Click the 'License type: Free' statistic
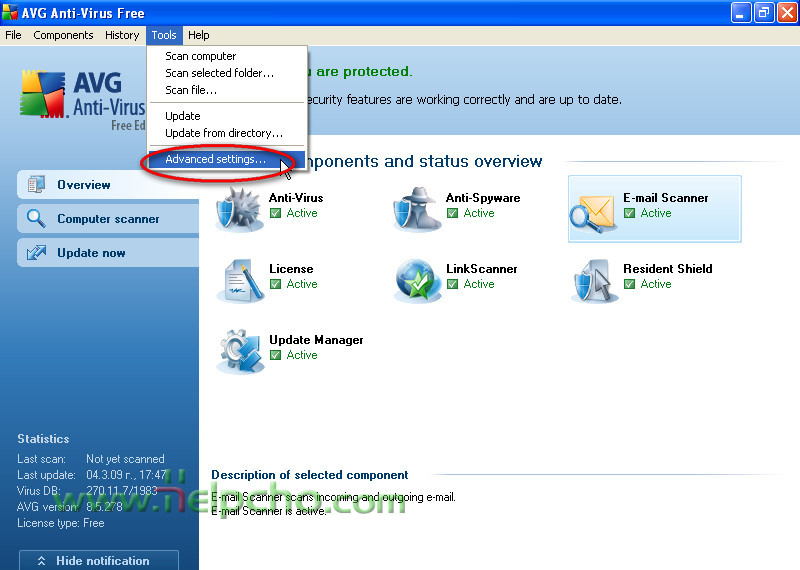 point(61,523)
